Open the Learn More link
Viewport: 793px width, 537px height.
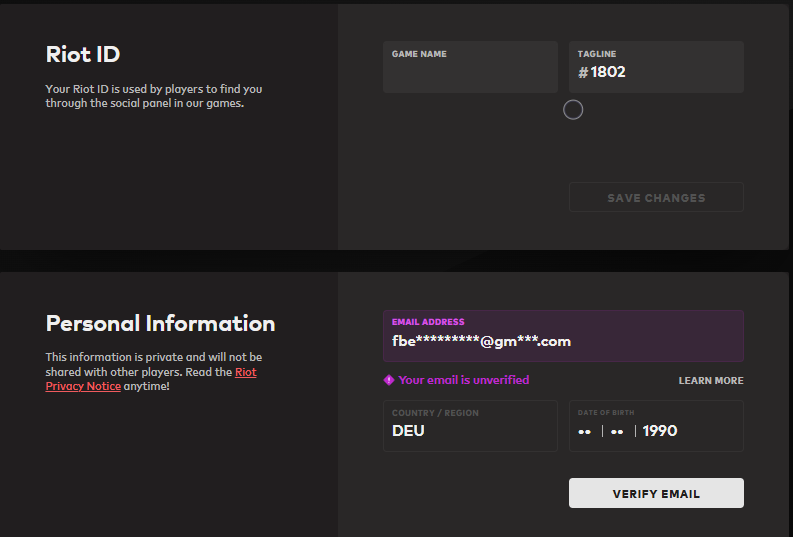coord(711,381)
